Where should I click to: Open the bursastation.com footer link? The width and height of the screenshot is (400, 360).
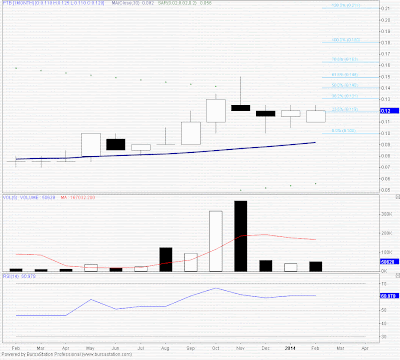[107, 354]
